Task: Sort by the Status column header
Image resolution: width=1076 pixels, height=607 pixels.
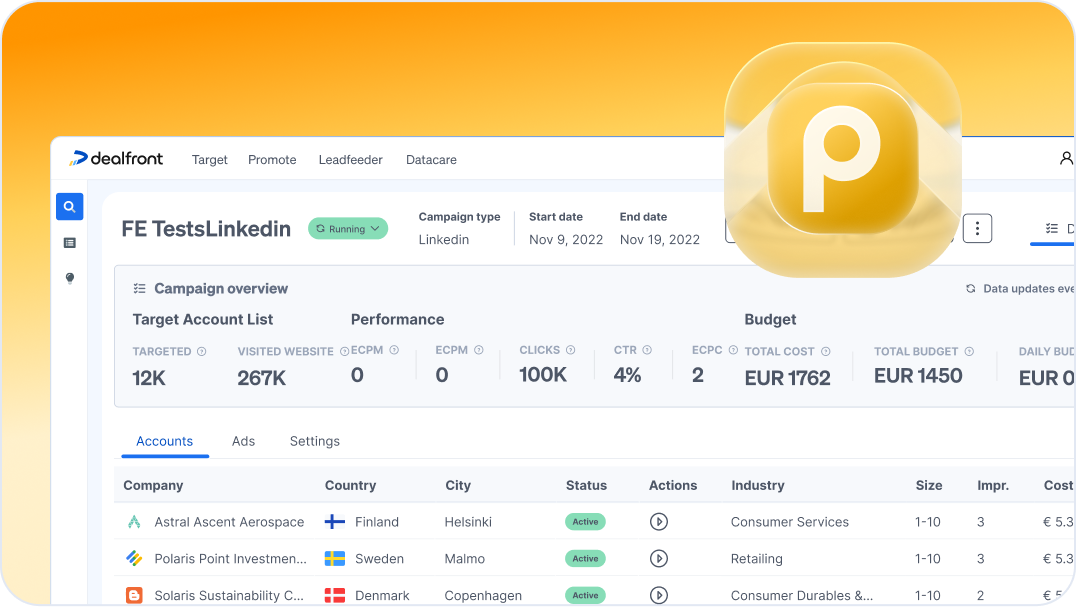Action: pyautogui.click(x=586, y=486)
